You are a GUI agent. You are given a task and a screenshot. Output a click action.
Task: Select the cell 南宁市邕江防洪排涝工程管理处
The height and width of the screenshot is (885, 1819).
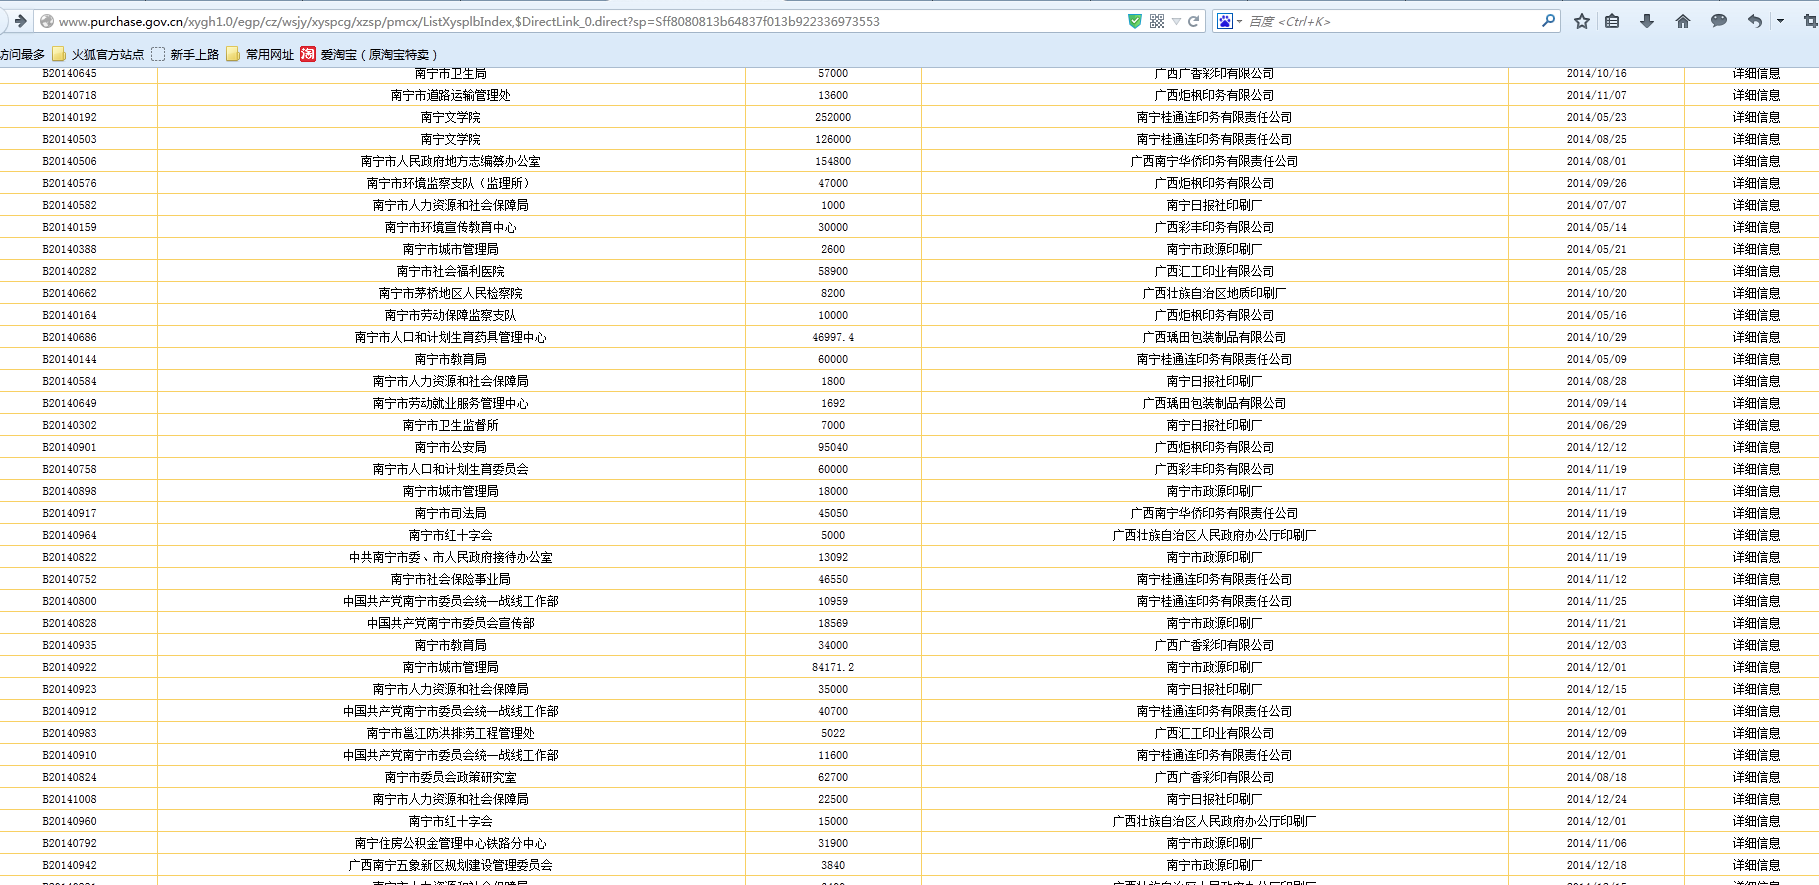point(451,733)
